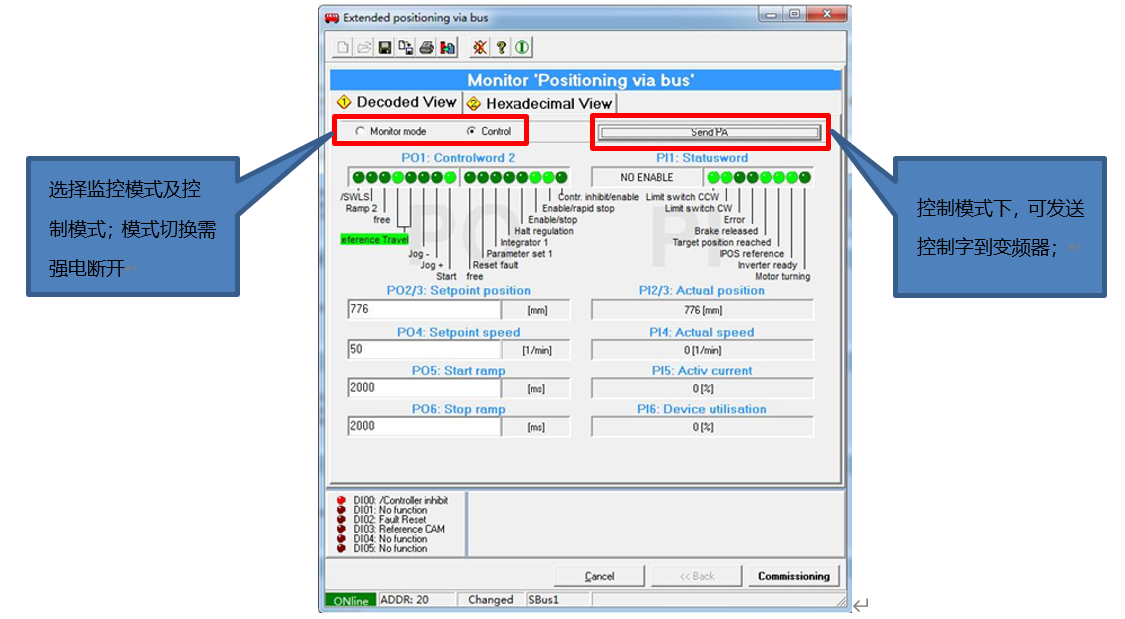Select the Control radio button
1125x619 pixels.
(x=472, y=131)
